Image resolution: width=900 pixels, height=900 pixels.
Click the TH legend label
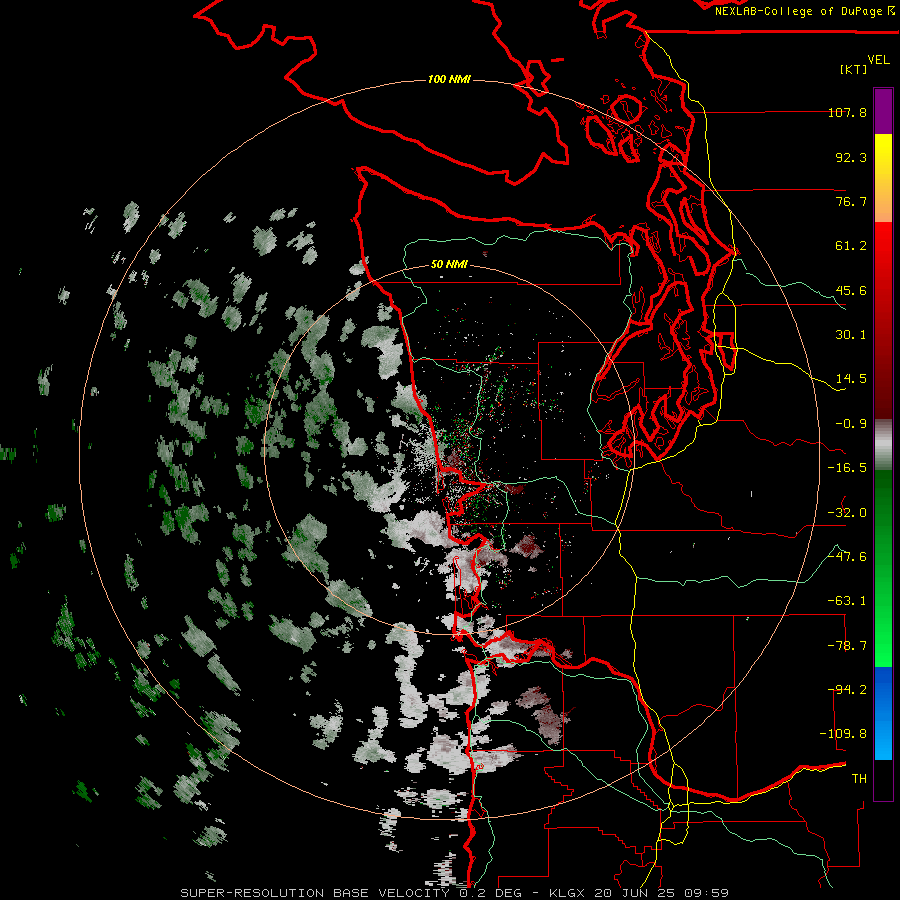(x=859, y=779)
